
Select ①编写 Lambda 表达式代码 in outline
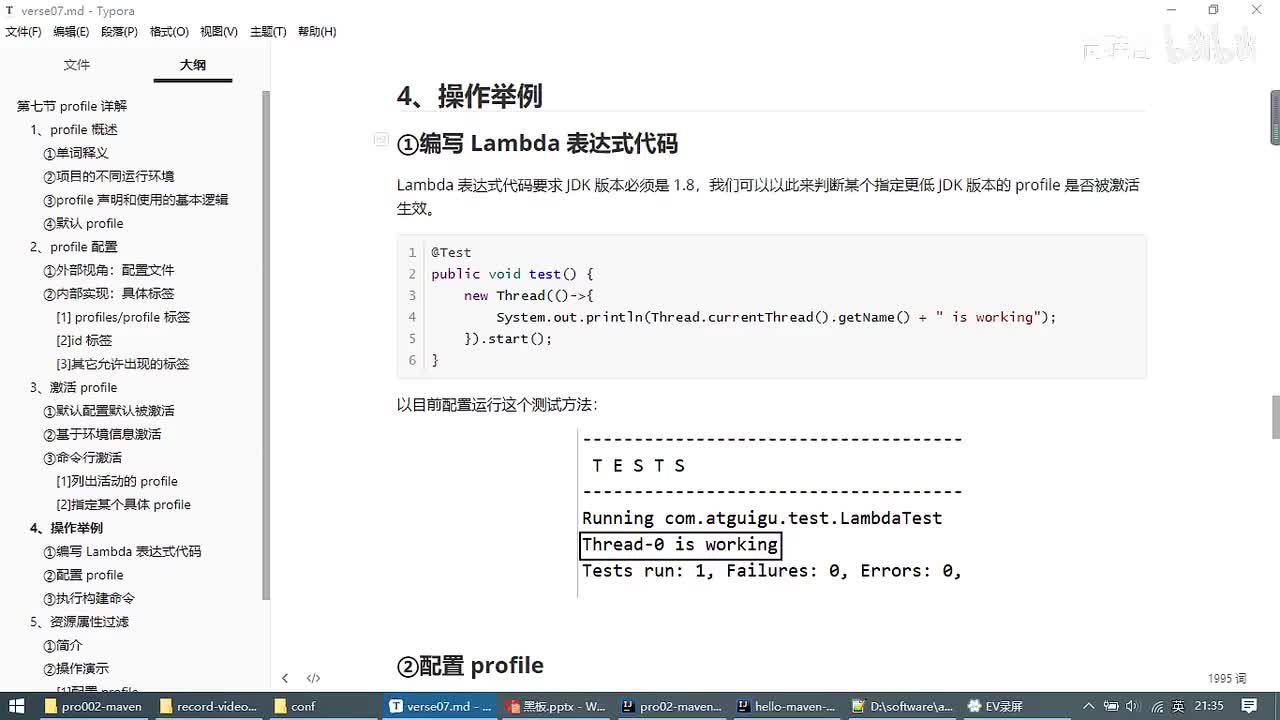click(x=122, y=552)
